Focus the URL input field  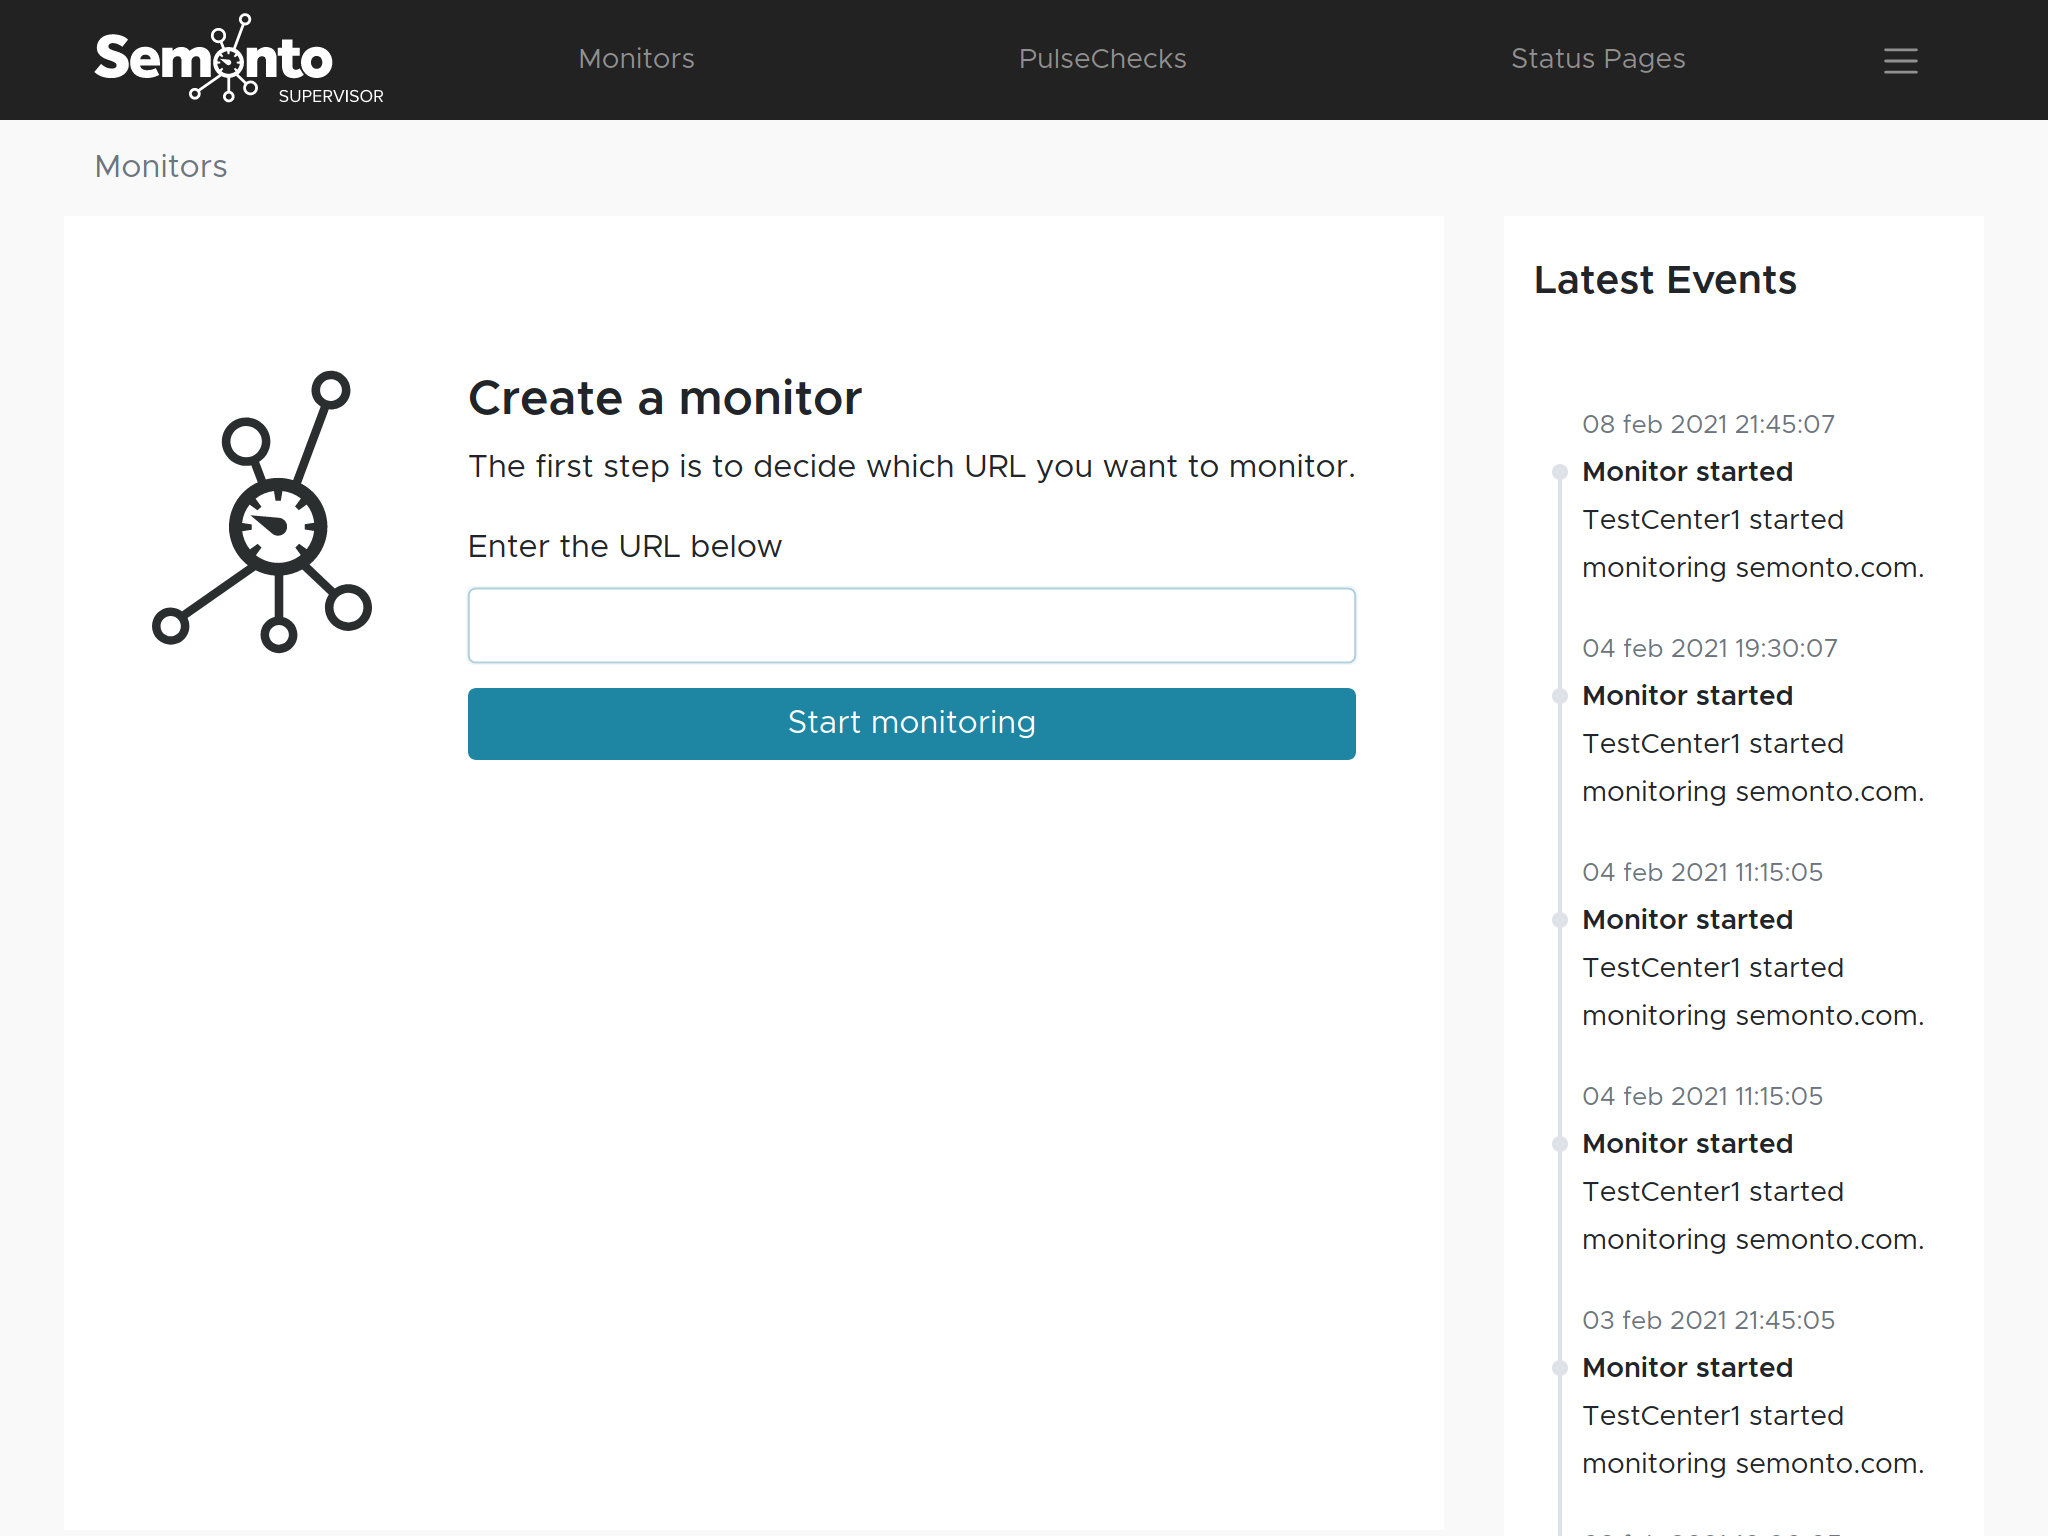911,626
